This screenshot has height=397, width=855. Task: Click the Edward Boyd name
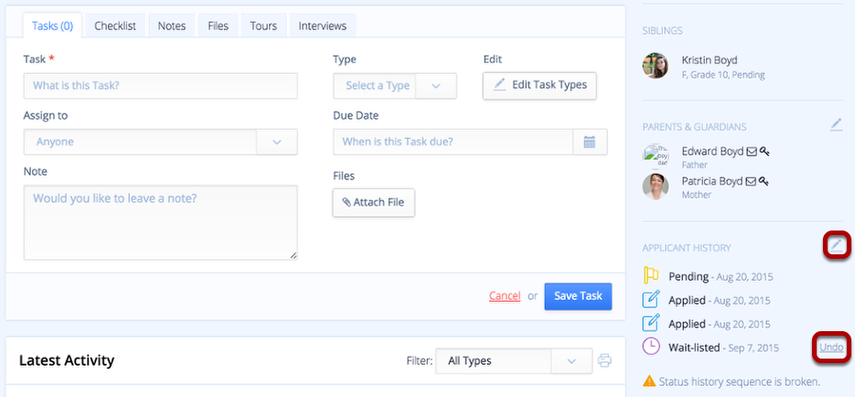pyautogui.click(x=713, y=152)
